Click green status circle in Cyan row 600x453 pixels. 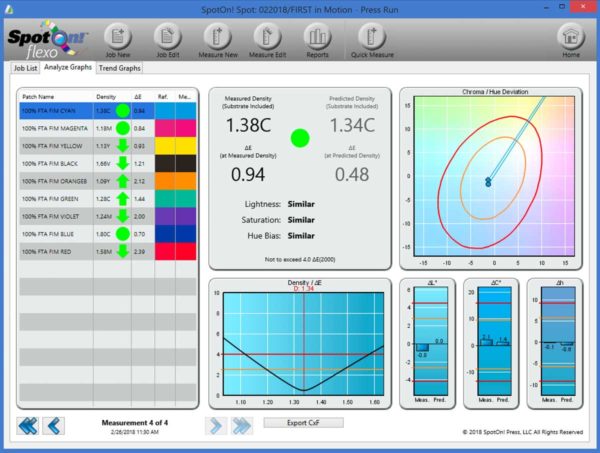click(123, 111)
